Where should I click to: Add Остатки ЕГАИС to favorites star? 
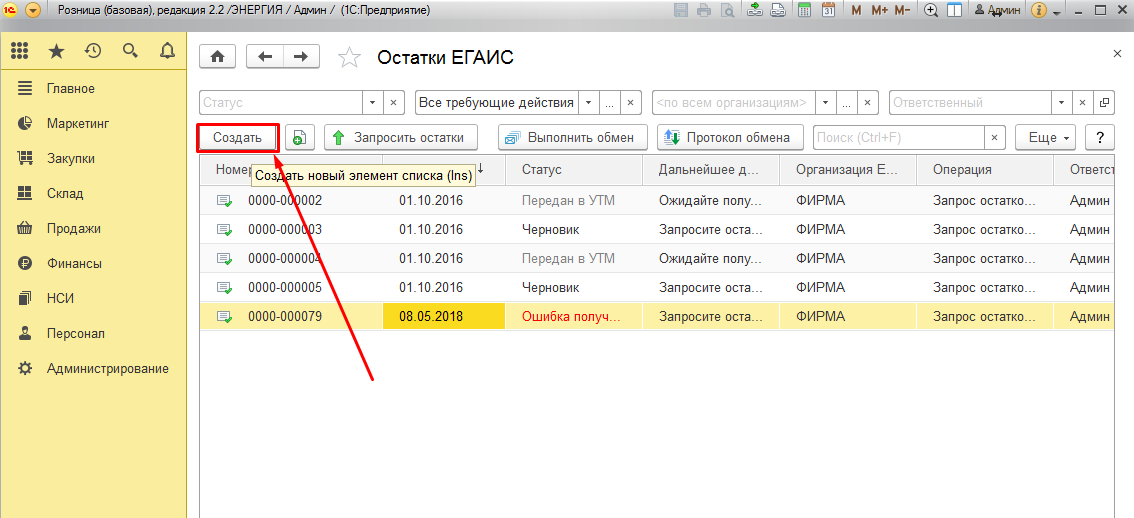point(349,58)
